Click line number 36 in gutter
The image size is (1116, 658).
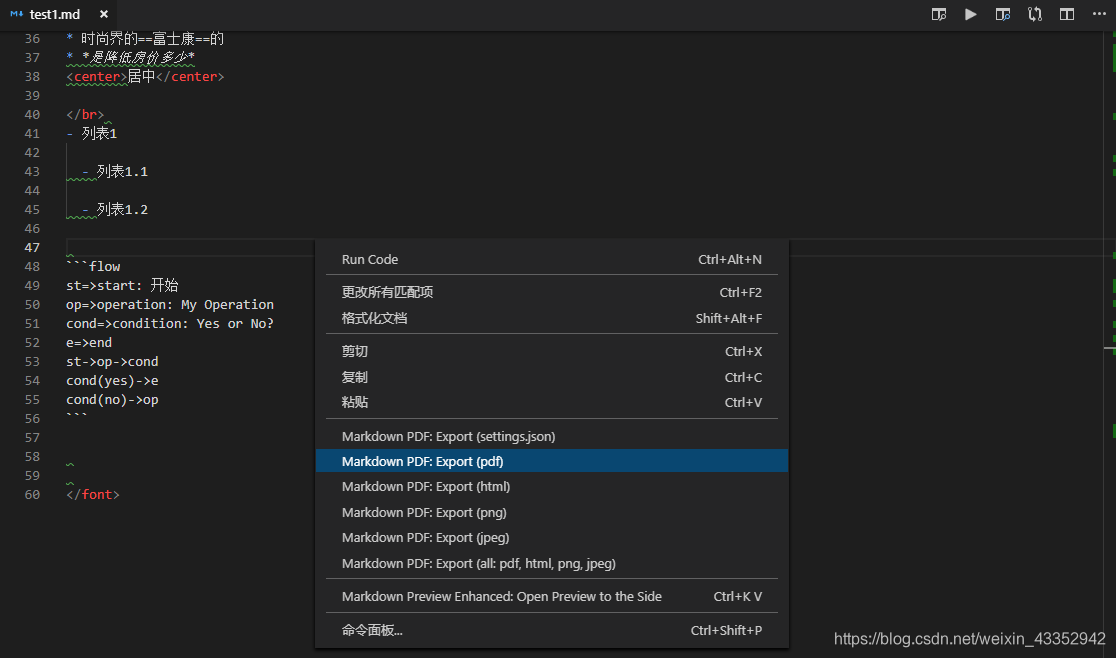[x=32, y=38]
